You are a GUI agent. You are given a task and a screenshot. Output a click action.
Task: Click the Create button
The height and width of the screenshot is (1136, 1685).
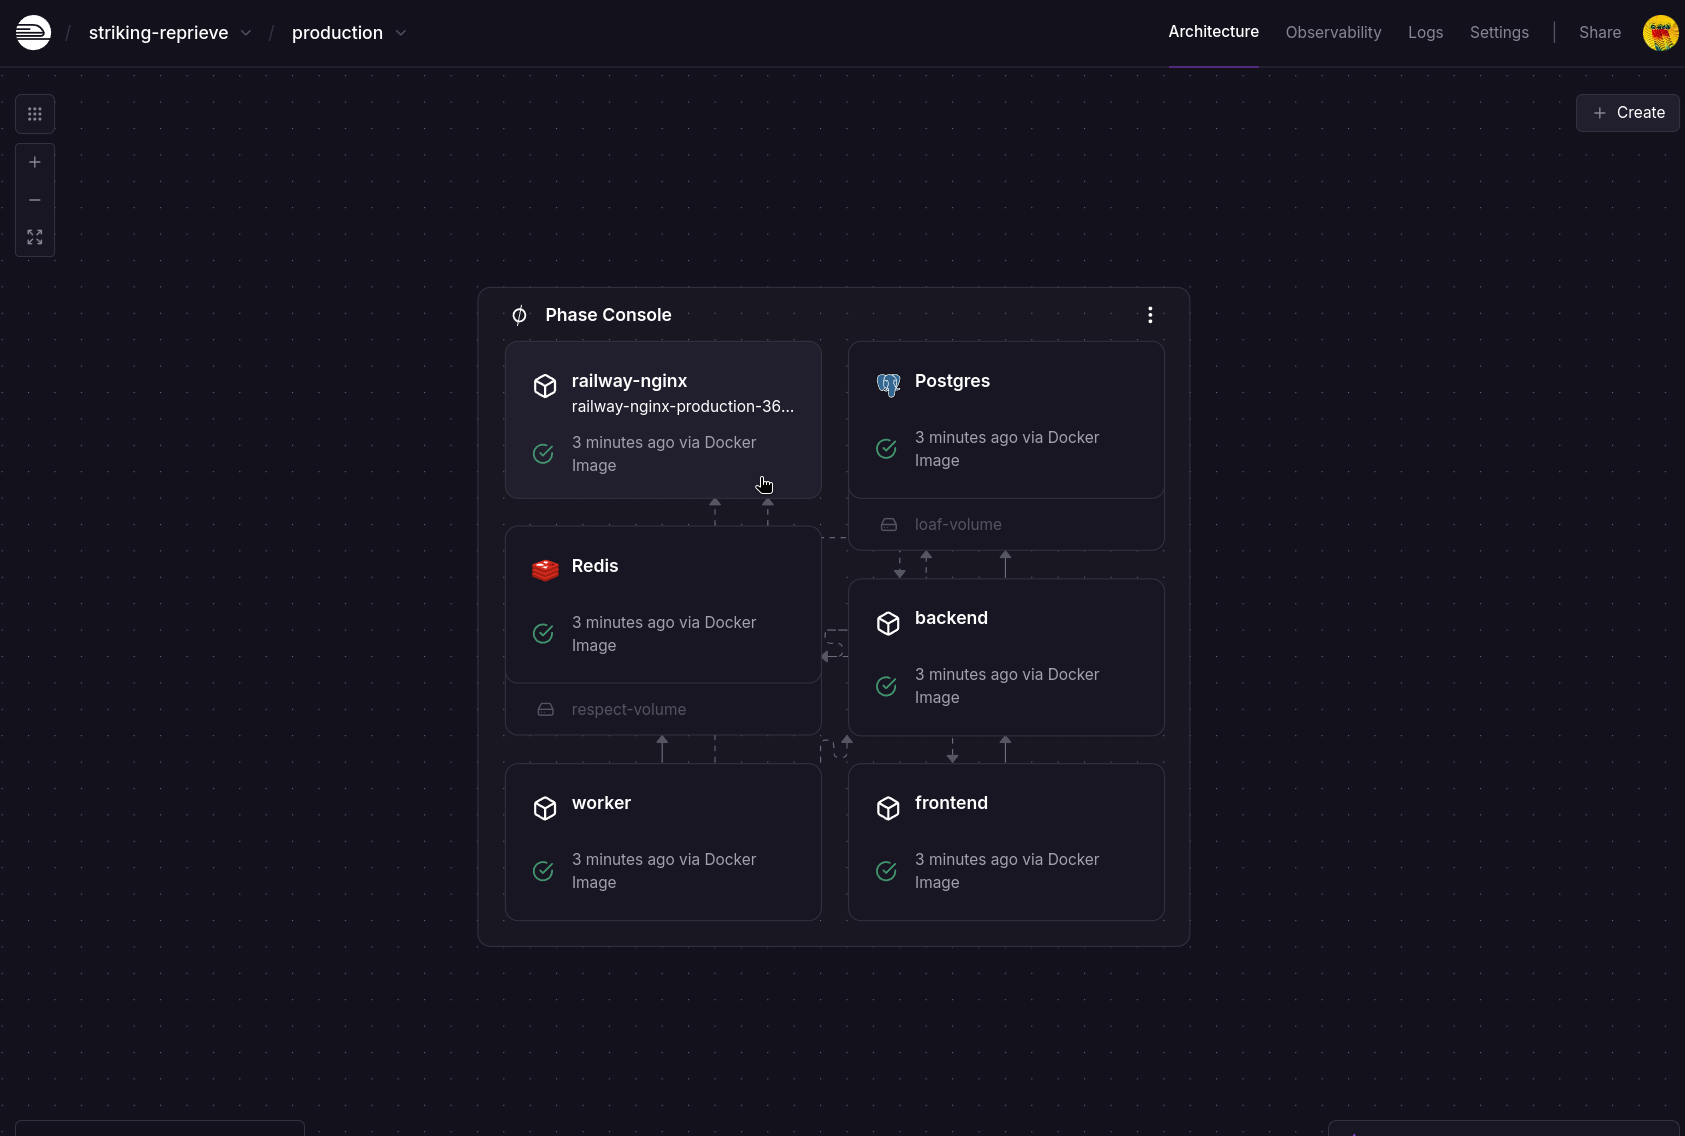pos(1627,113)
